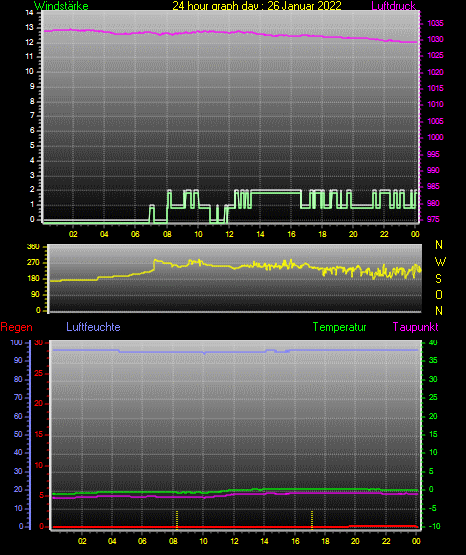Click the 24 hour graph day title

[257, 6]
